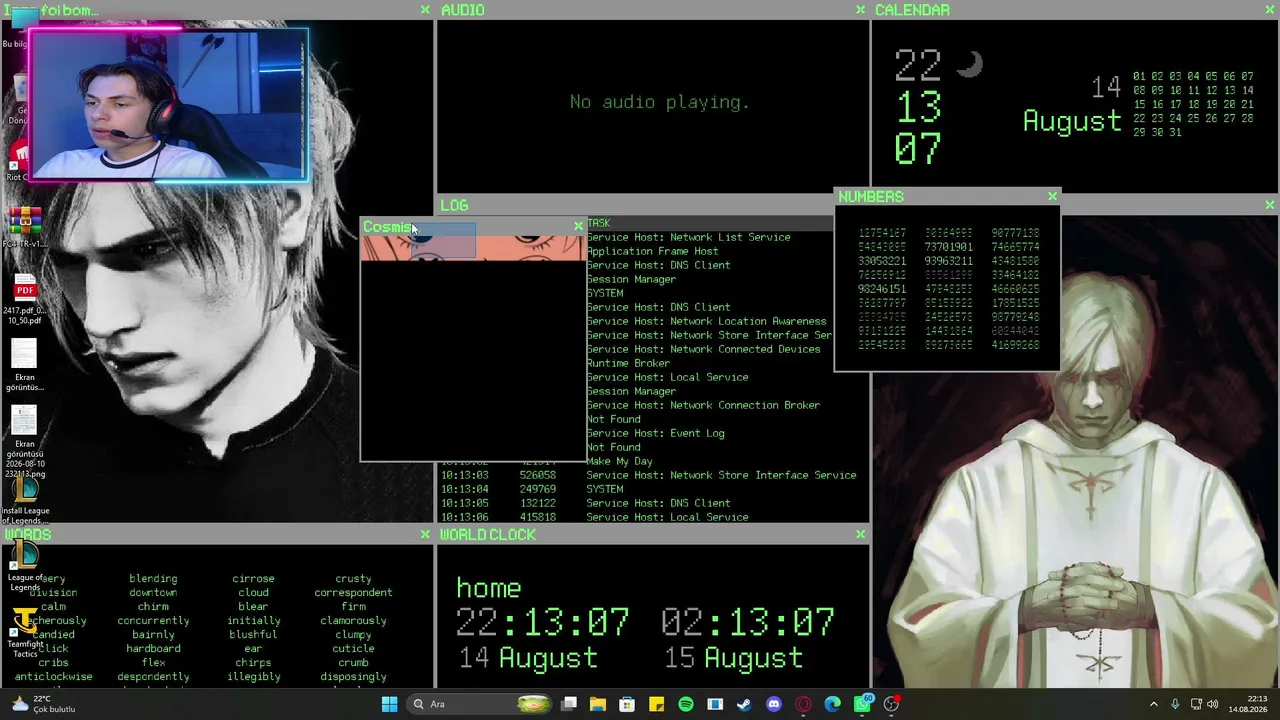Screen dimensions: 1280x720
Task: Launch Steam from the taskbar
Action: [x=744, y=704]
